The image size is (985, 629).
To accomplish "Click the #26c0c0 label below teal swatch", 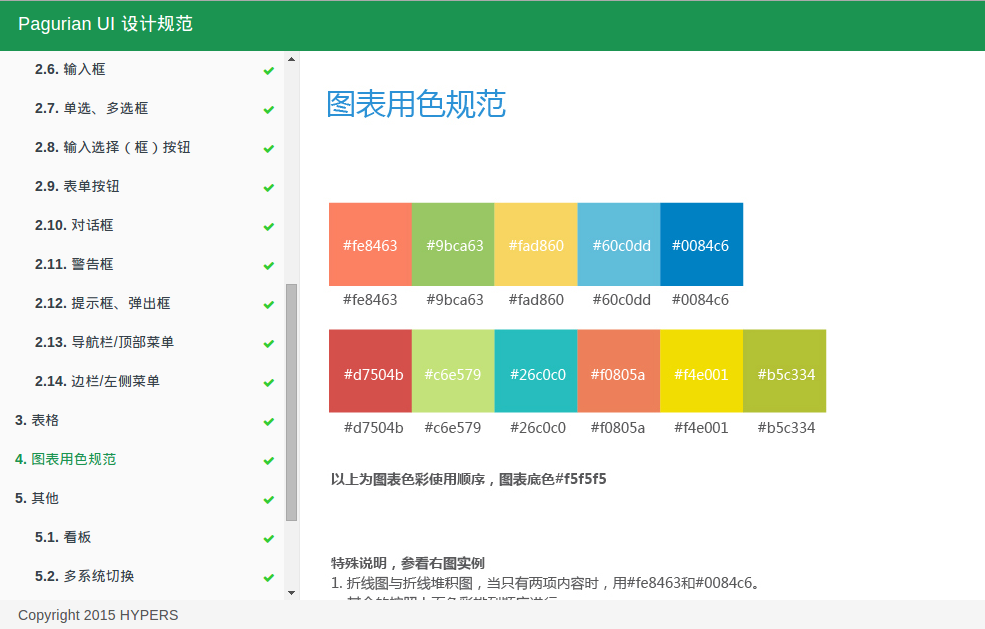I will (x=538, y=428).
